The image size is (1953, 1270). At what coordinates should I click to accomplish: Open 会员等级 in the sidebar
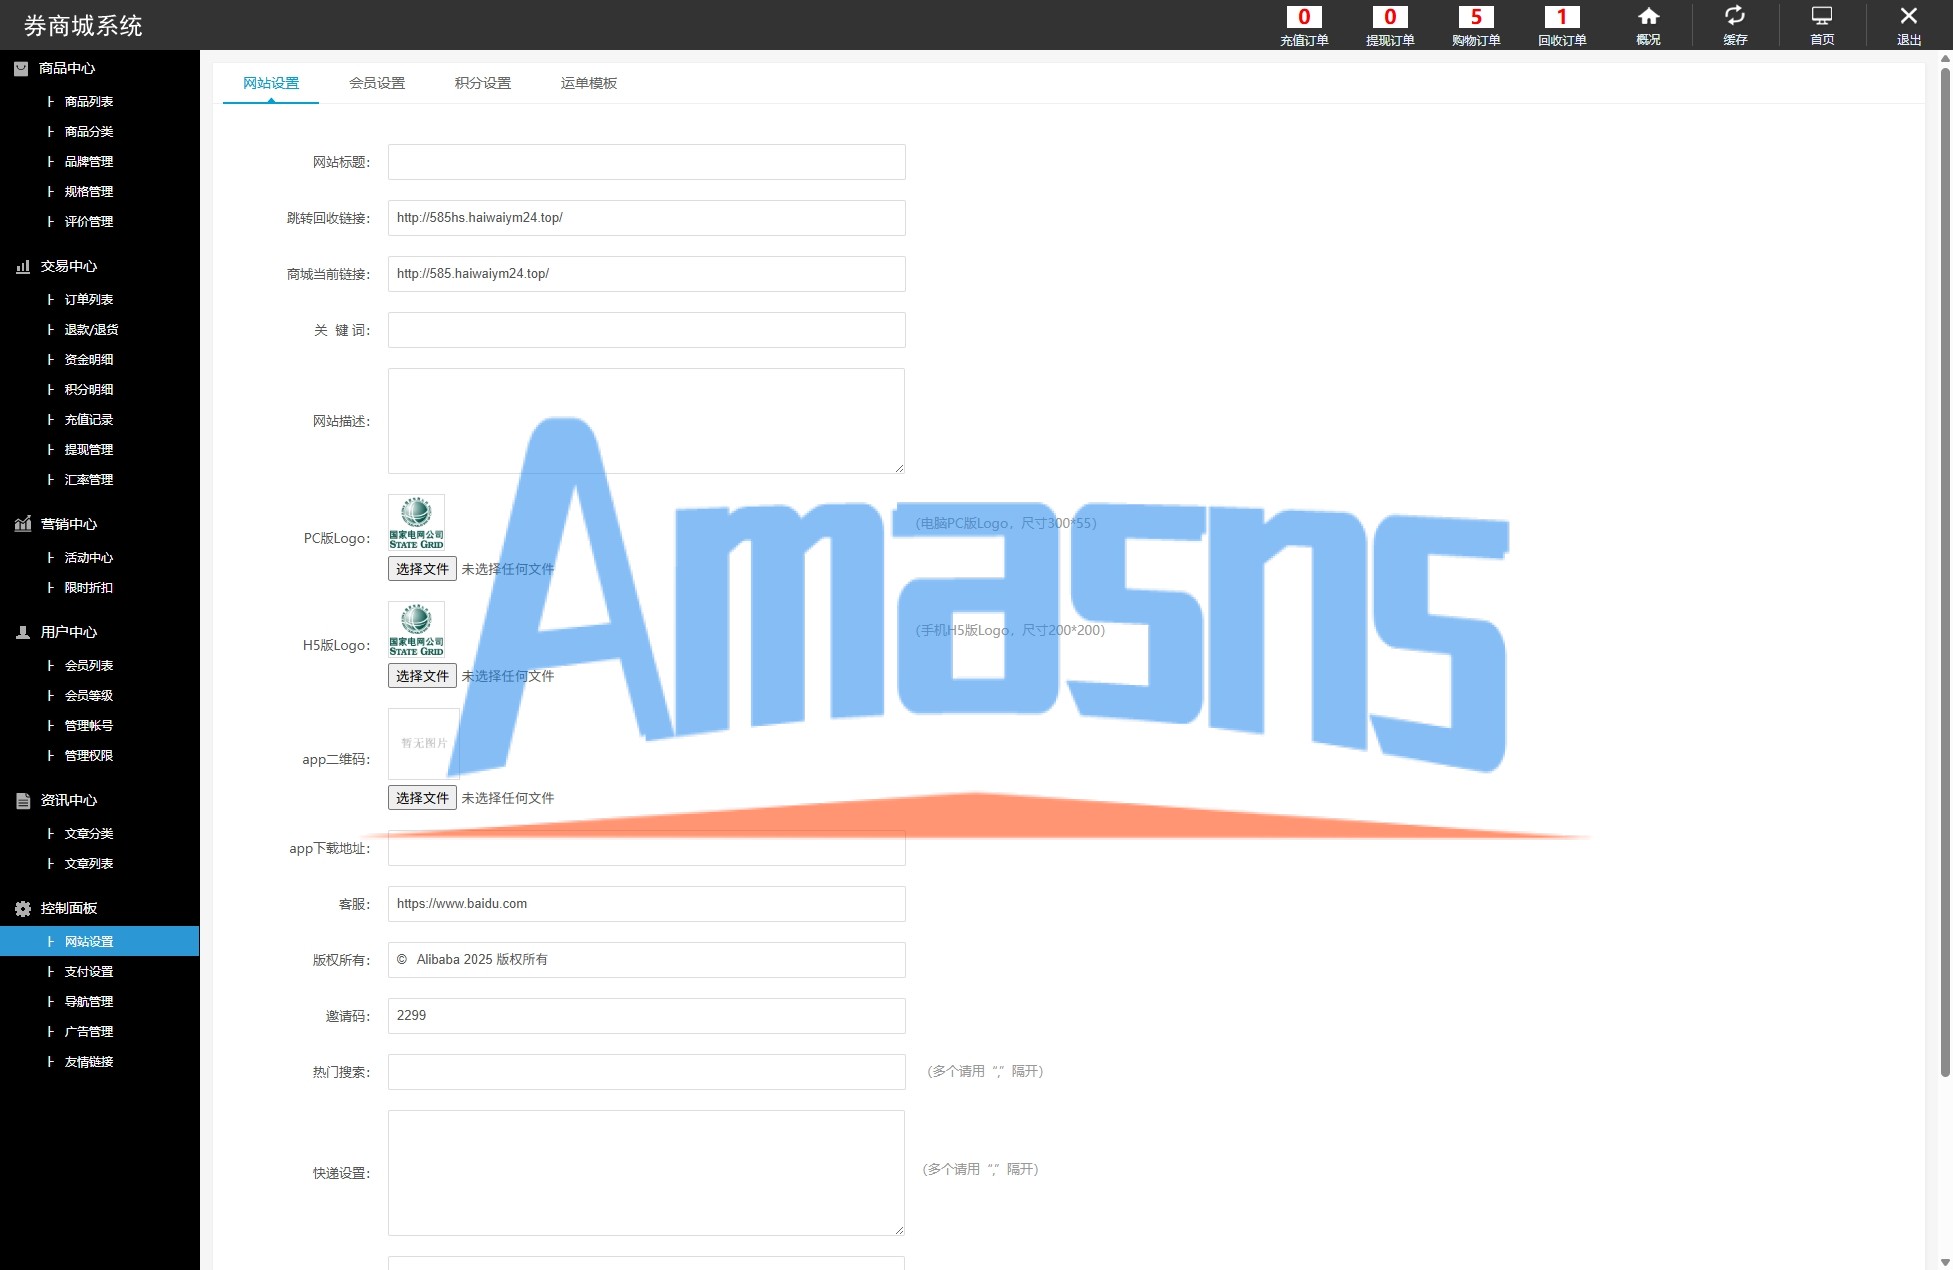[x=89, y=695]
